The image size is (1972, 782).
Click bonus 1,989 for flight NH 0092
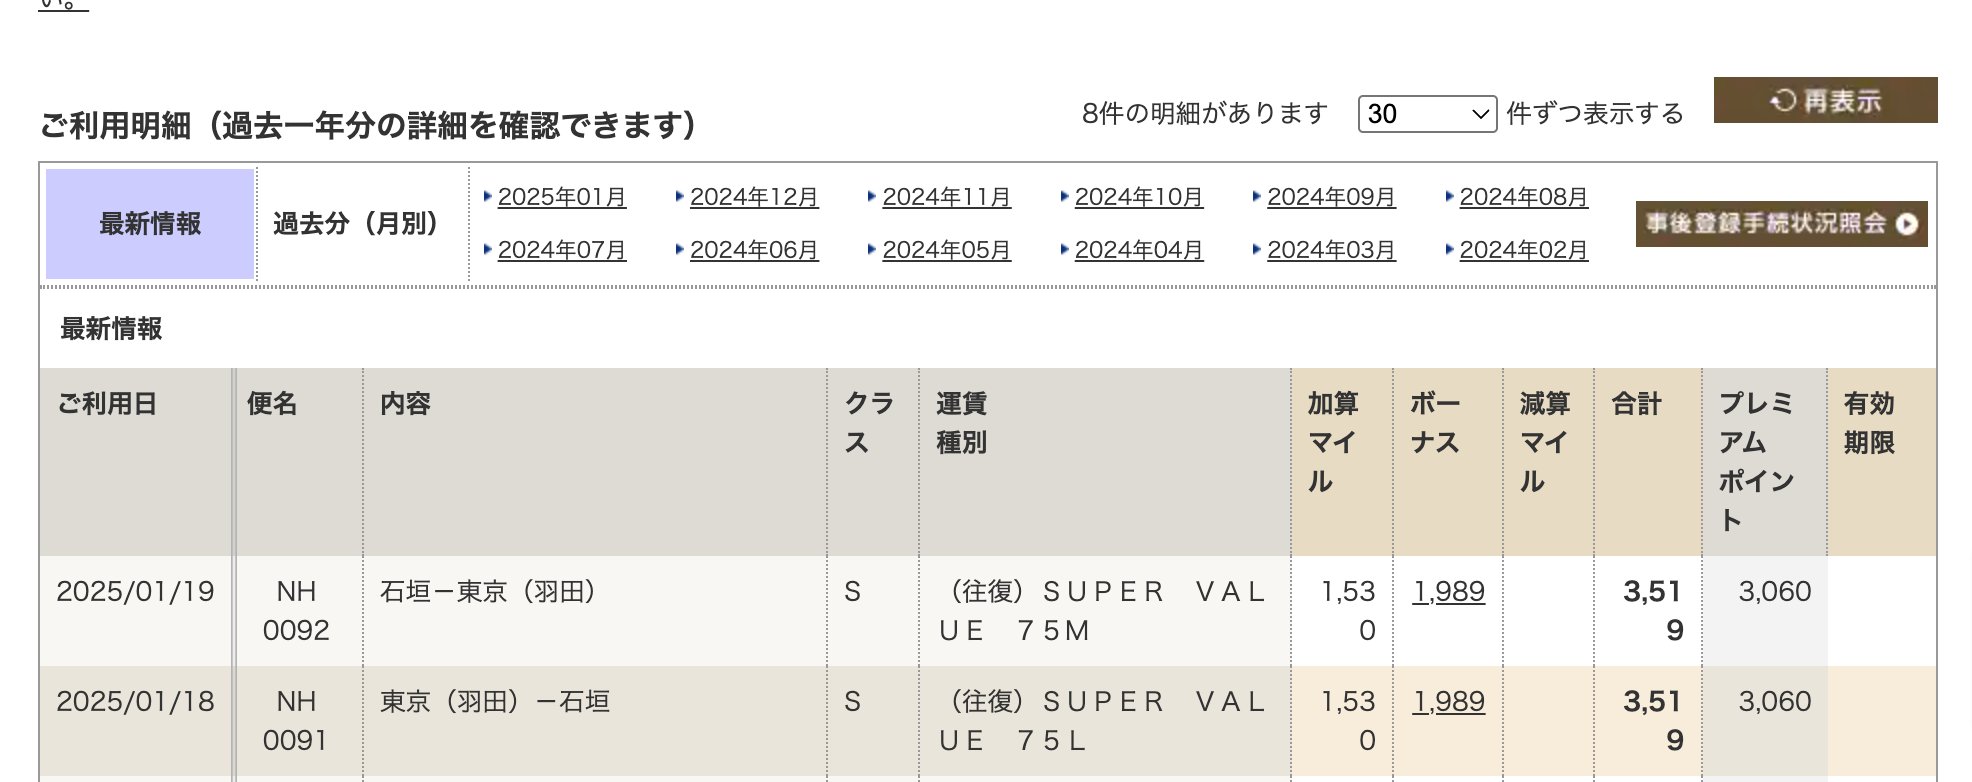click(1448, 592)
